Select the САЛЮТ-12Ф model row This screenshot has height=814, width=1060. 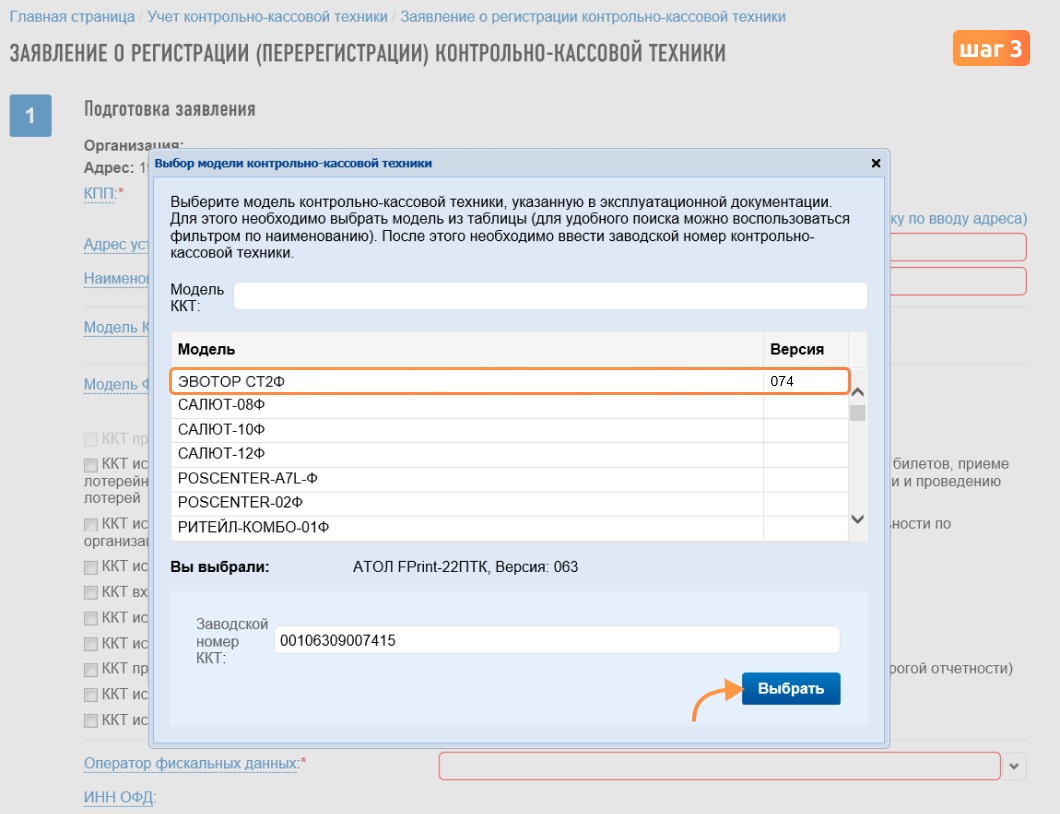pos(510,454)
